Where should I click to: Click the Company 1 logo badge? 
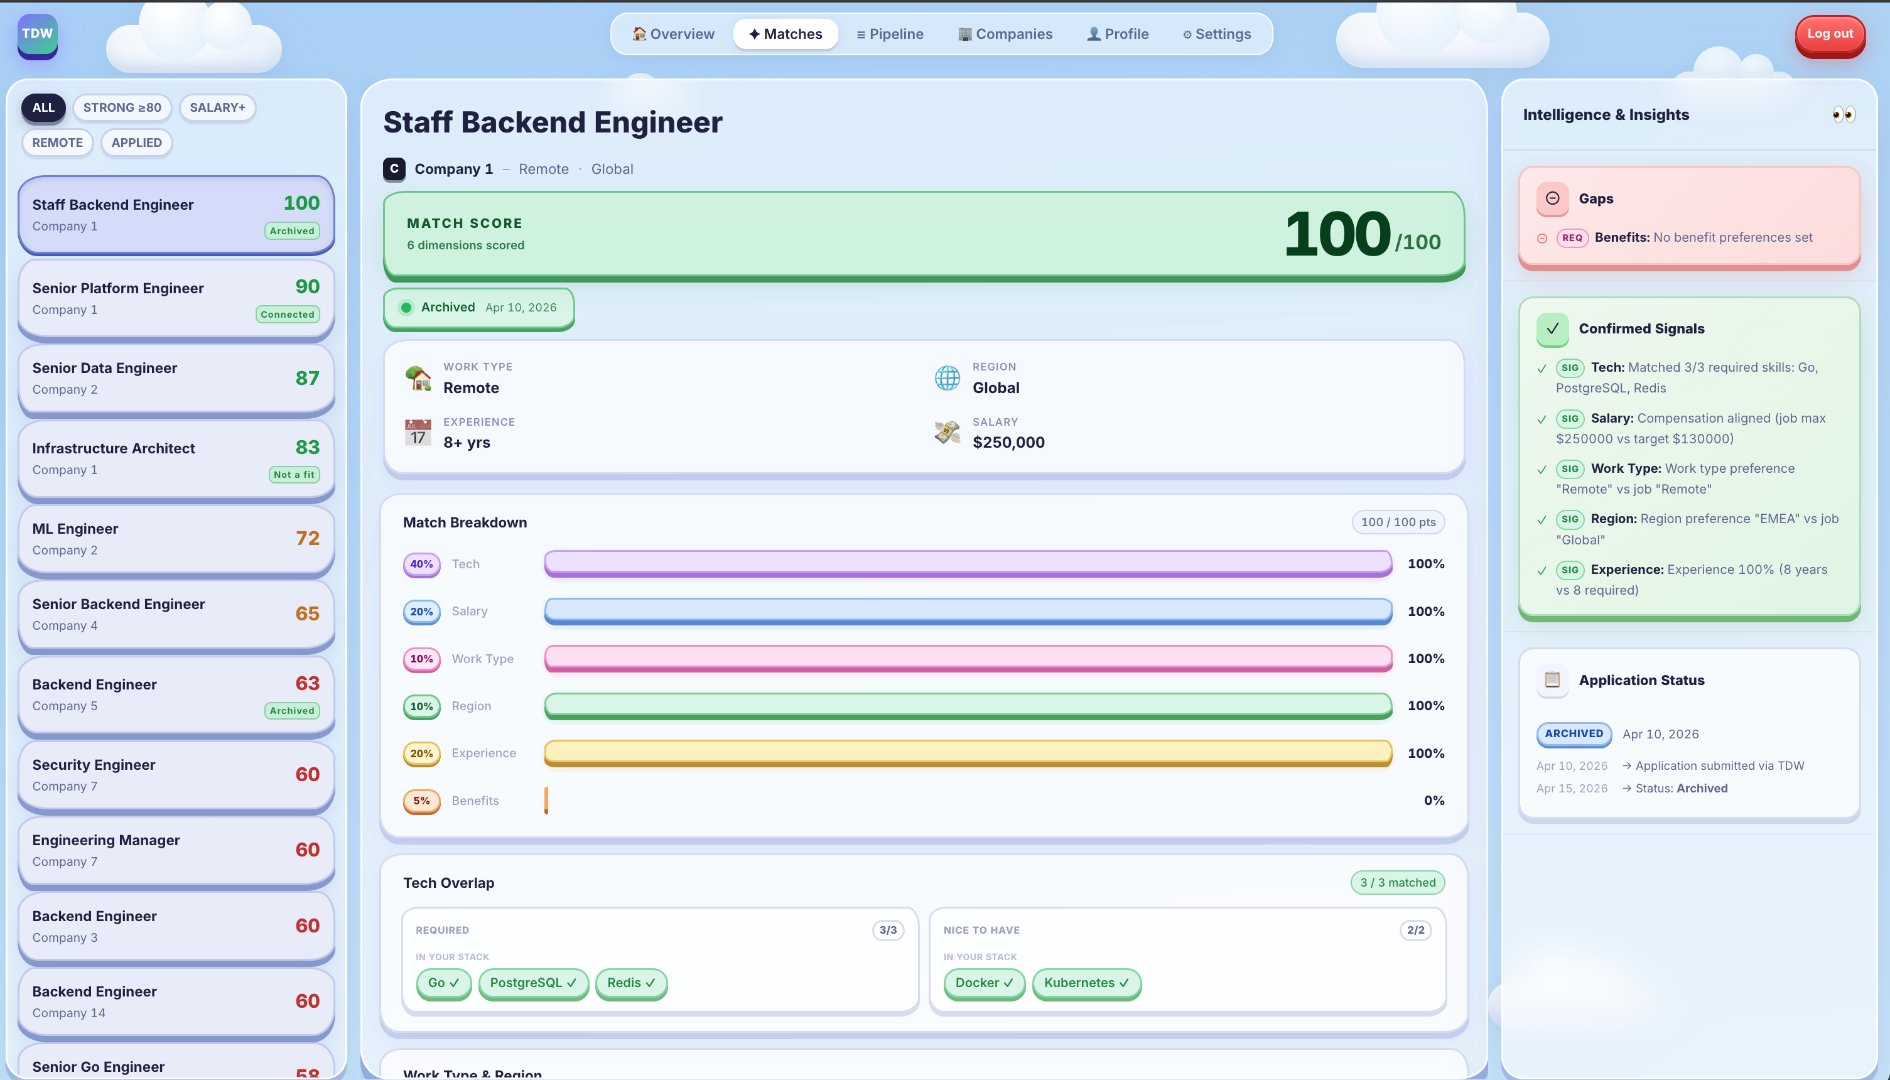click(394, 169)
